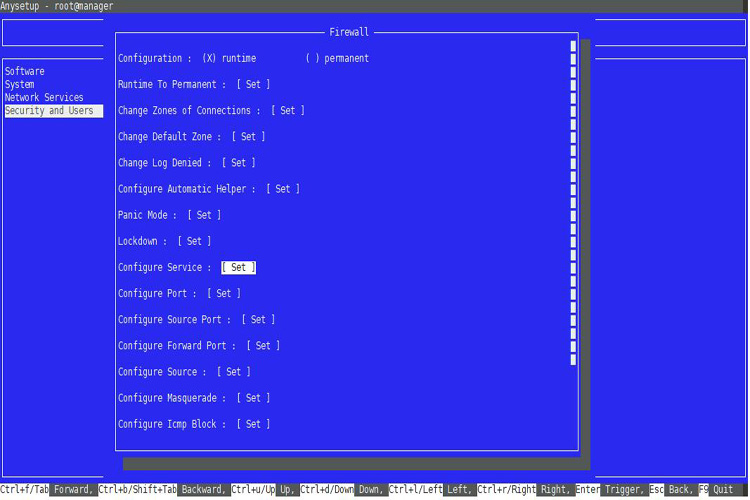This screenshot has height=500, width=750.
Task: Click Set for Runtime To Permanent
Action: click(253, 85)
